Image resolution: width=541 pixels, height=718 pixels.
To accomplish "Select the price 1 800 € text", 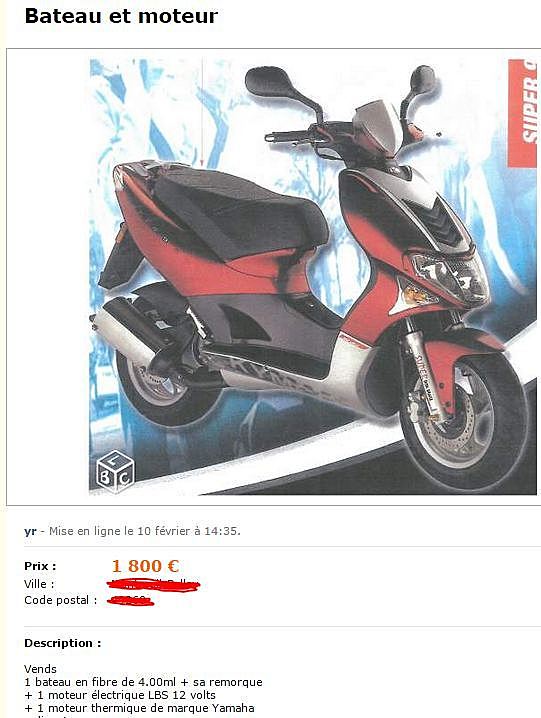I will (145, 566).
